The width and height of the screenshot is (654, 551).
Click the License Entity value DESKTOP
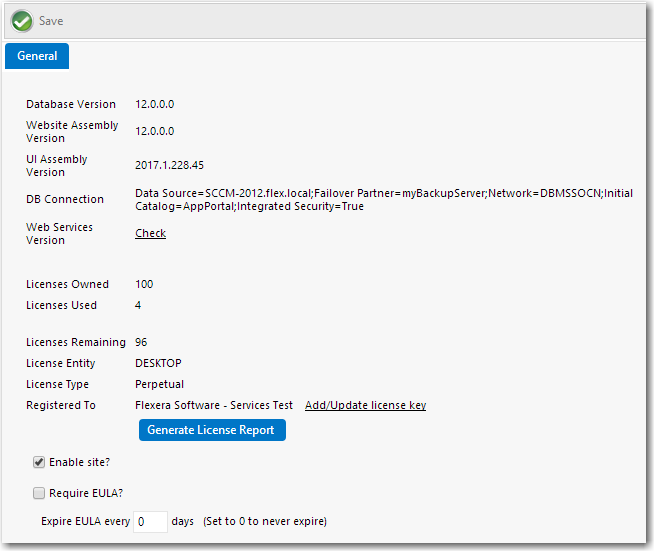pyautogui.click(x=158, y=363)
